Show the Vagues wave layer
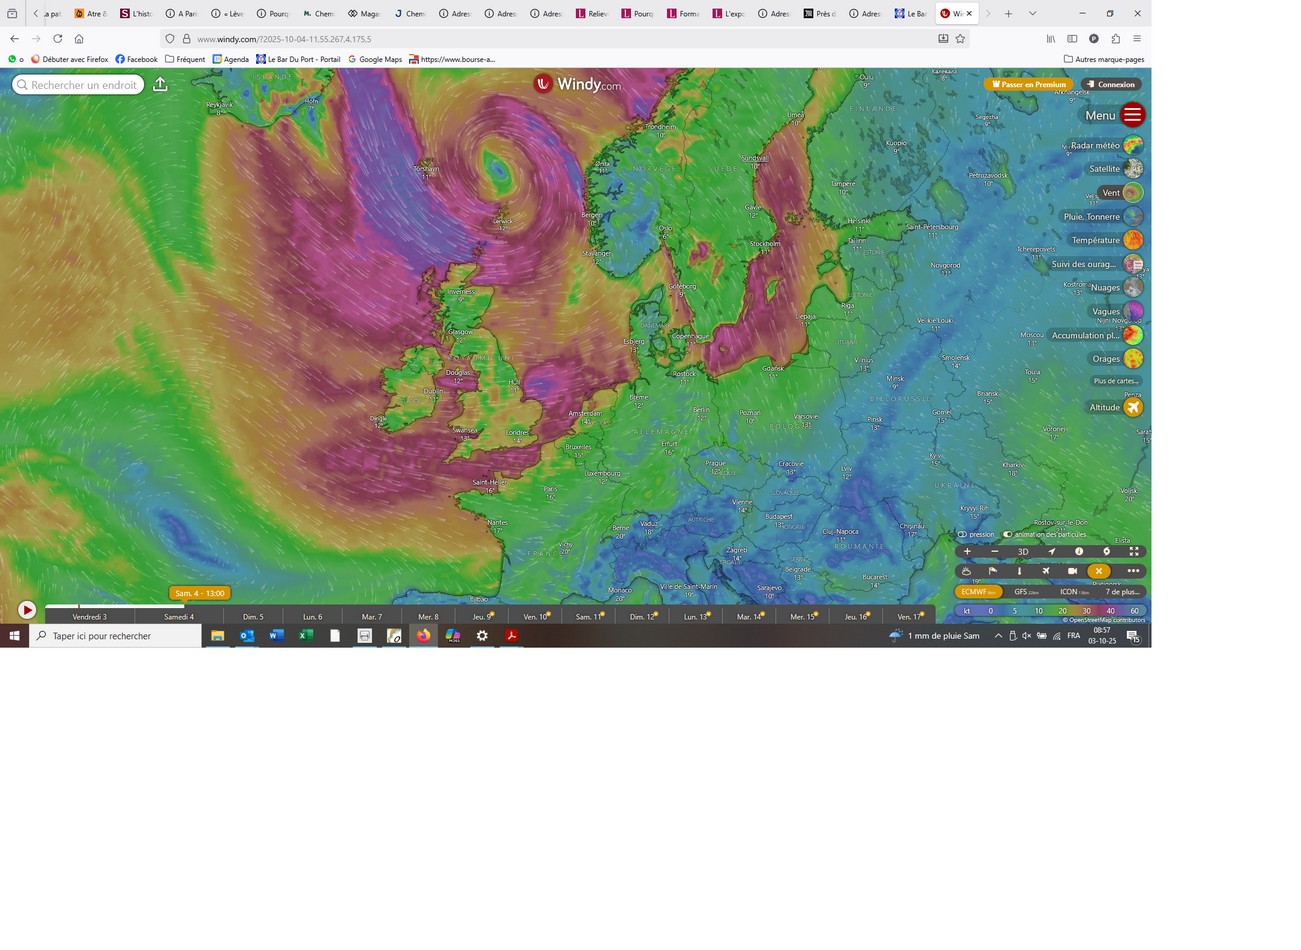 (x=1132, y=311)
